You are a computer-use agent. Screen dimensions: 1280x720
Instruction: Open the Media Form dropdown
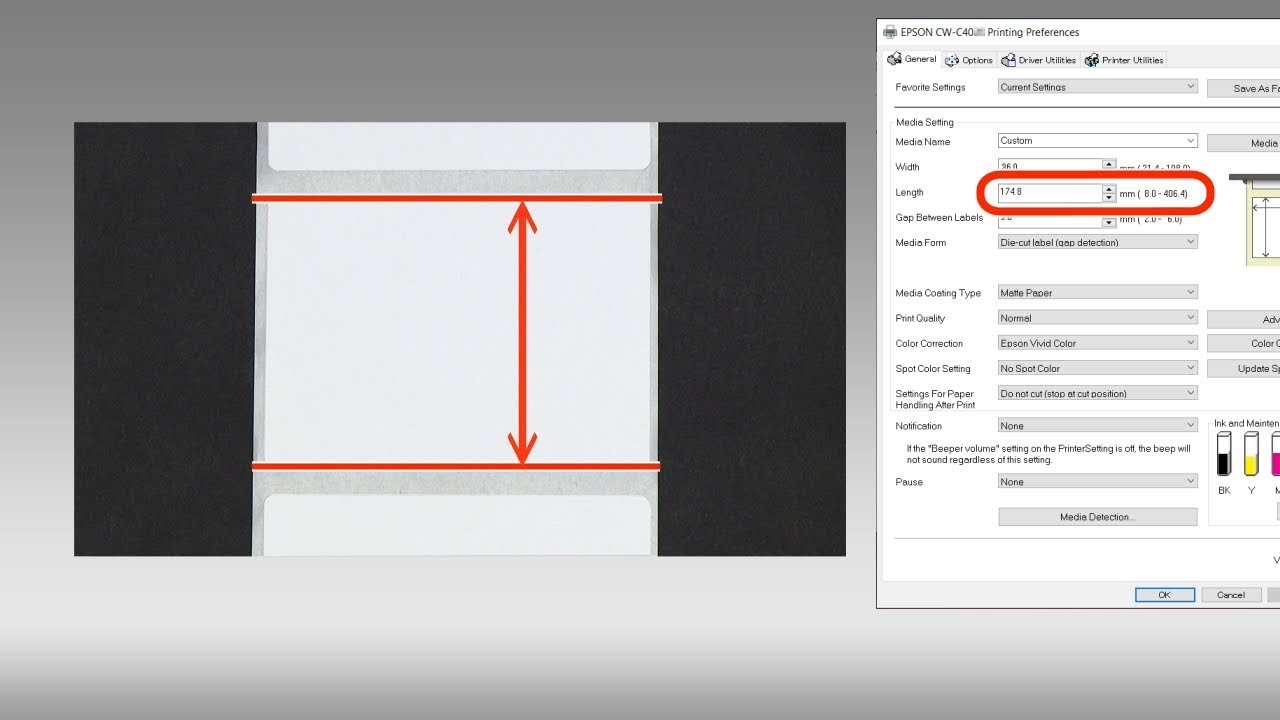point(1097,242)
